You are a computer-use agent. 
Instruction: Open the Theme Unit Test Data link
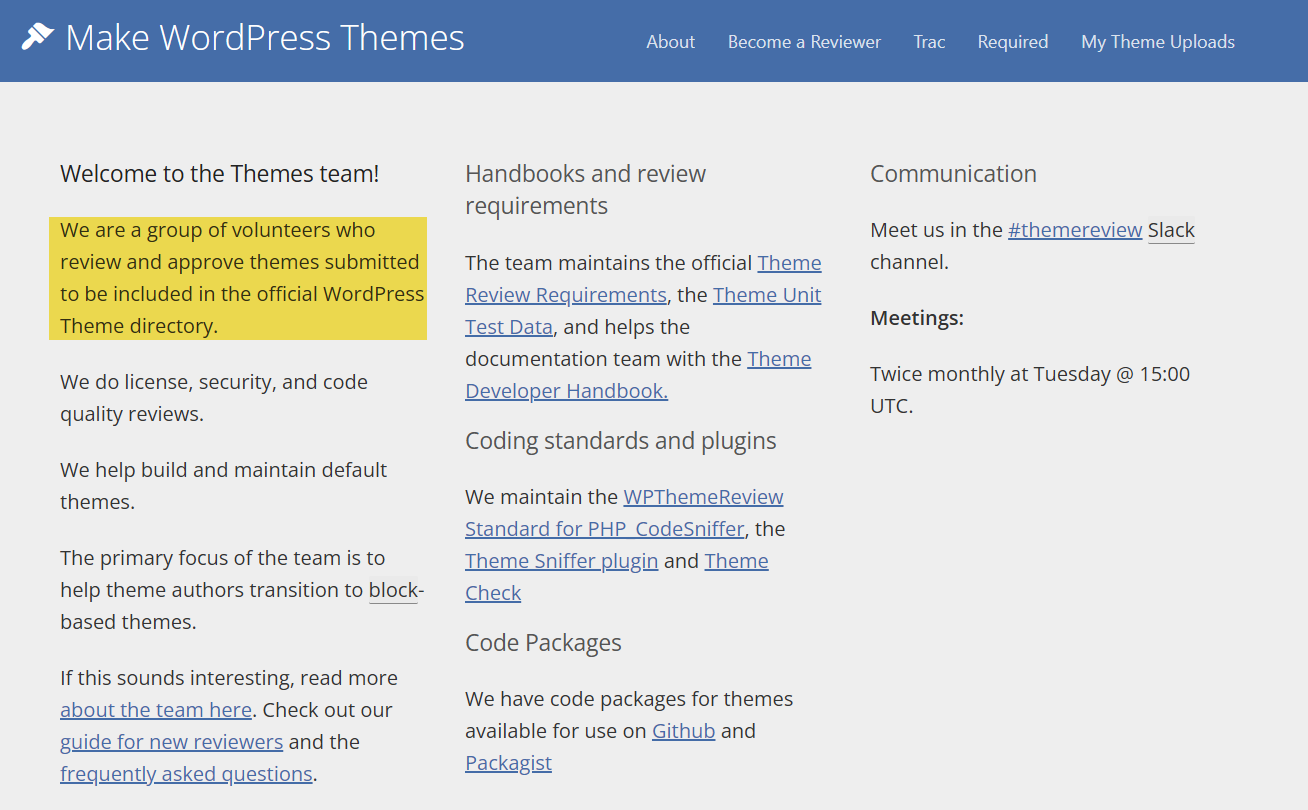click(766, 295)
